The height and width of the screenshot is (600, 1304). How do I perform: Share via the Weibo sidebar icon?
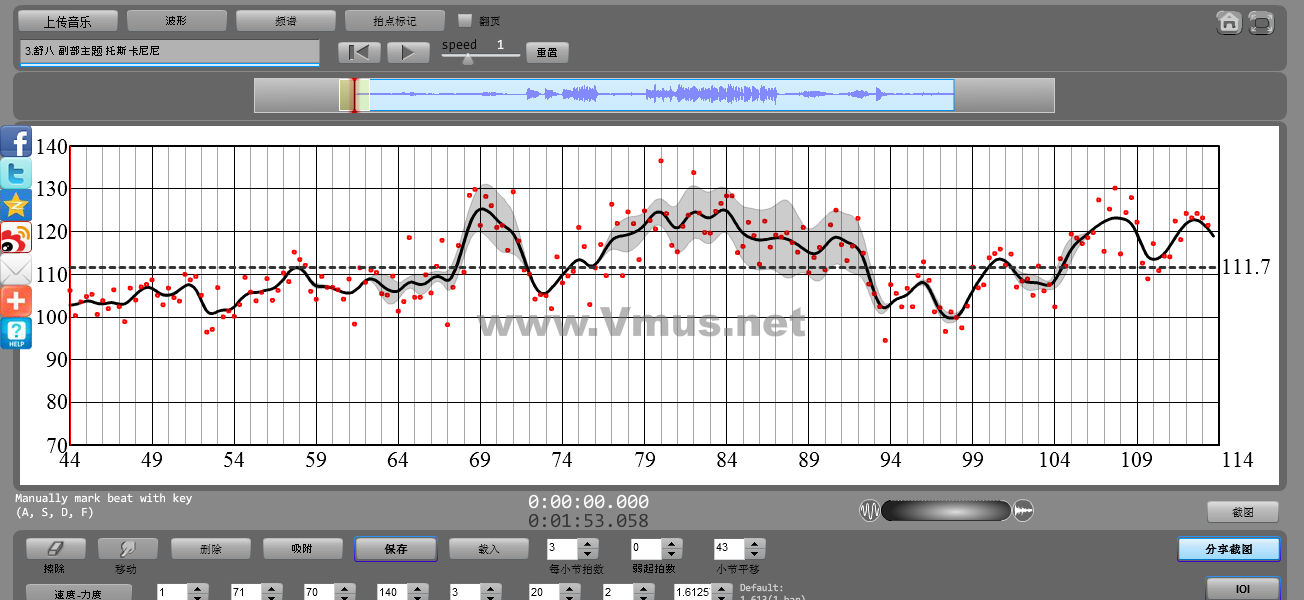[16, 238]
